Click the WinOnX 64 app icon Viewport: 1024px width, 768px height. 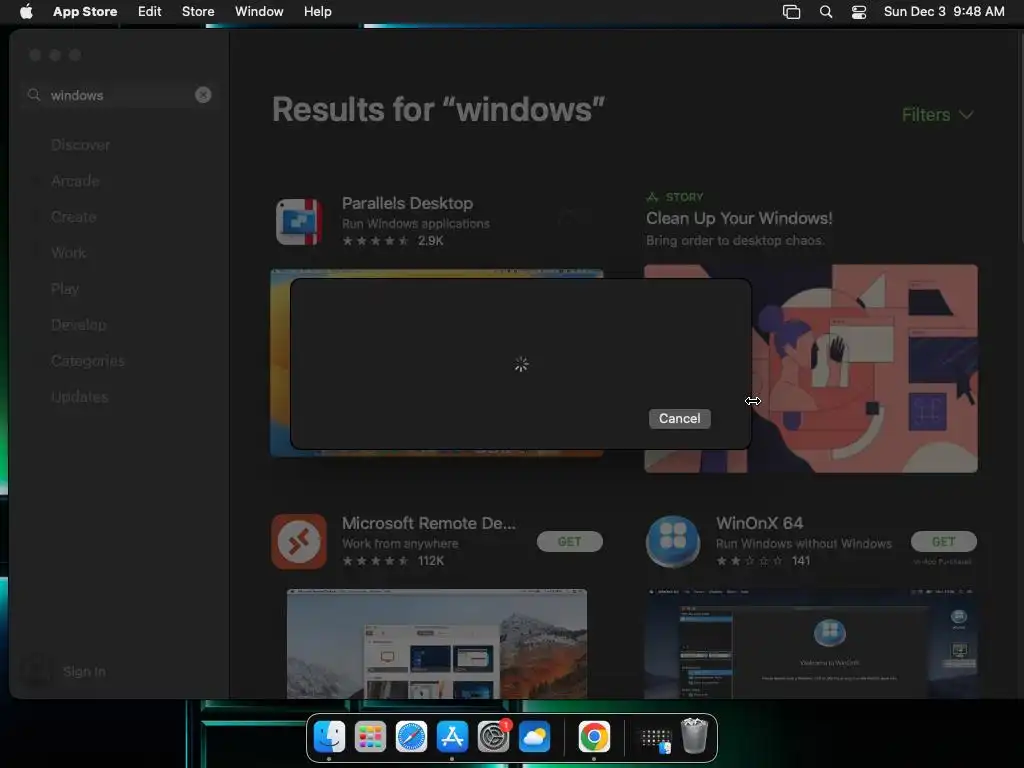[x=673, y=541]
